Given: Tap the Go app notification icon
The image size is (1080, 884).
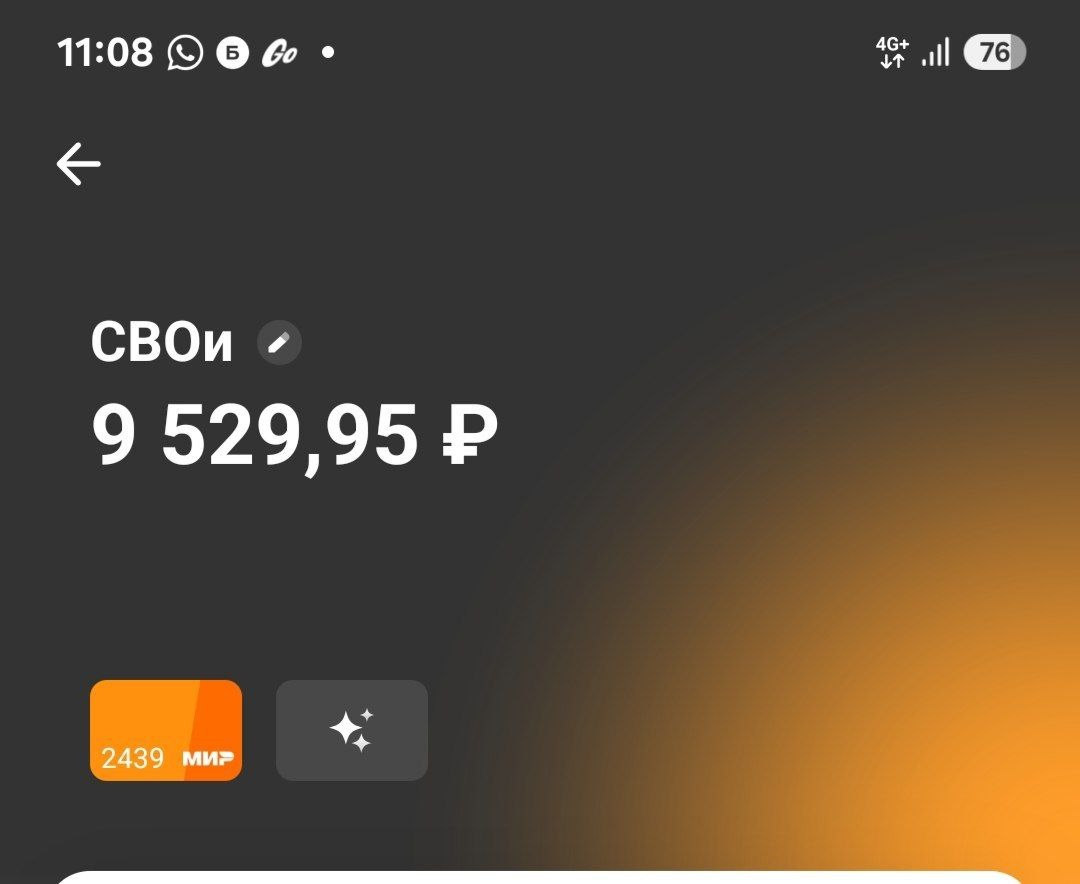Looking at the screenshot, I should click(280, 53).
